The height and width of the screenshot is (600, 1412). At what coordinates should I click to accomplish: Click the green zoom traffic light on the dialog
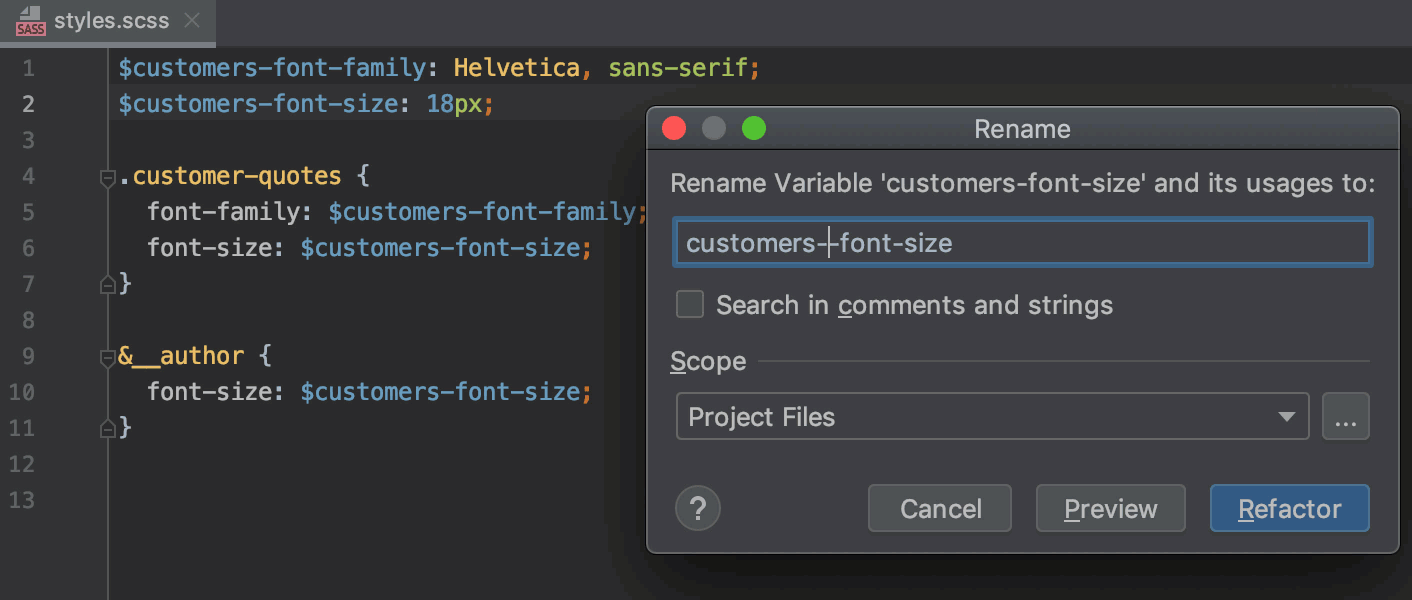pos(754,128)
